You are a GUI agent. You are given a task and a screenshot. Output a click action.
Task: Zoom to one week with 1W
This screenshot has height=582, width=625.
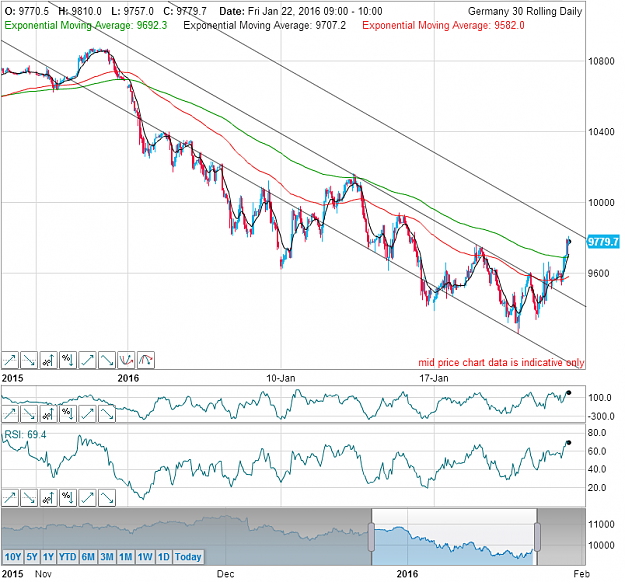tap(145, 556)
